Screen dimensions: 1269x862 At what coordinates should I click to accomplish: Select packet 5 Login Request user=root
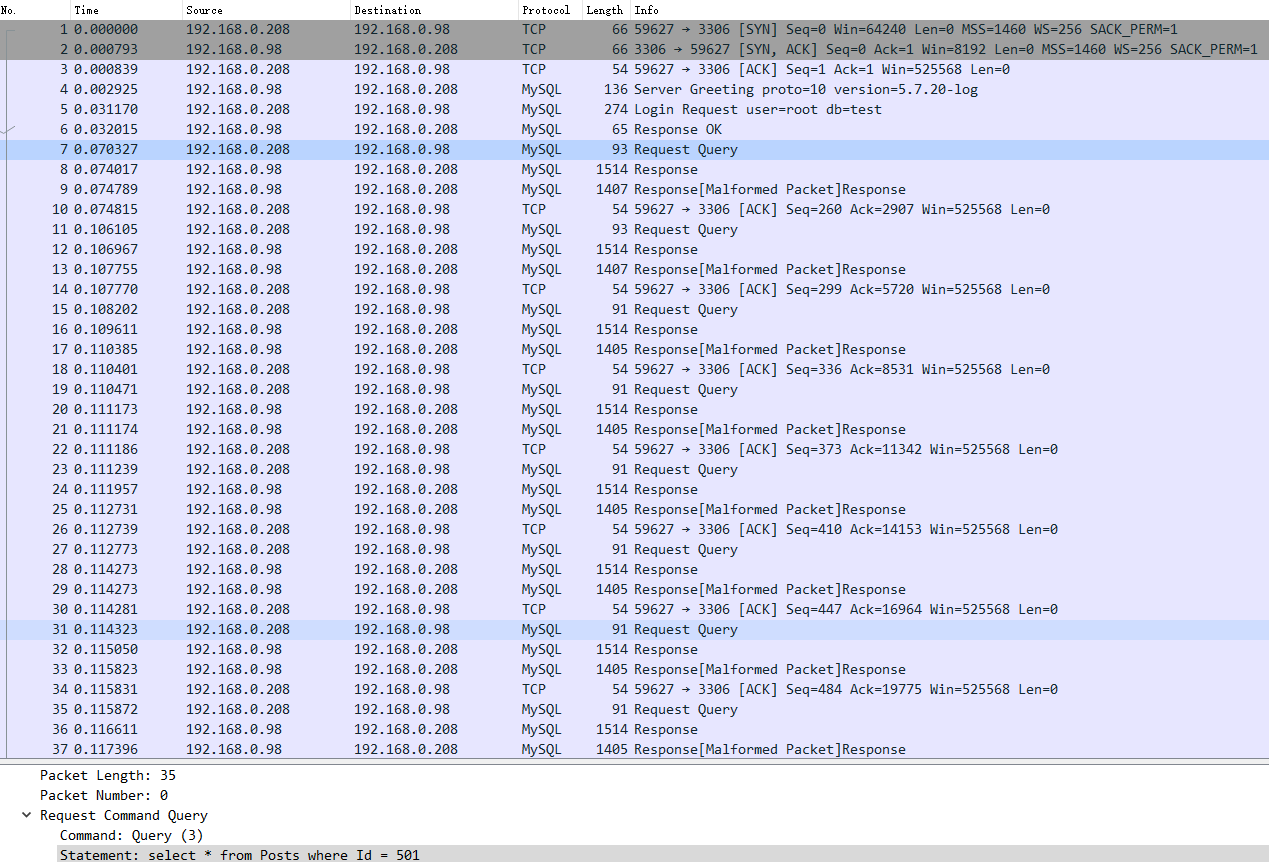point(634,109)
